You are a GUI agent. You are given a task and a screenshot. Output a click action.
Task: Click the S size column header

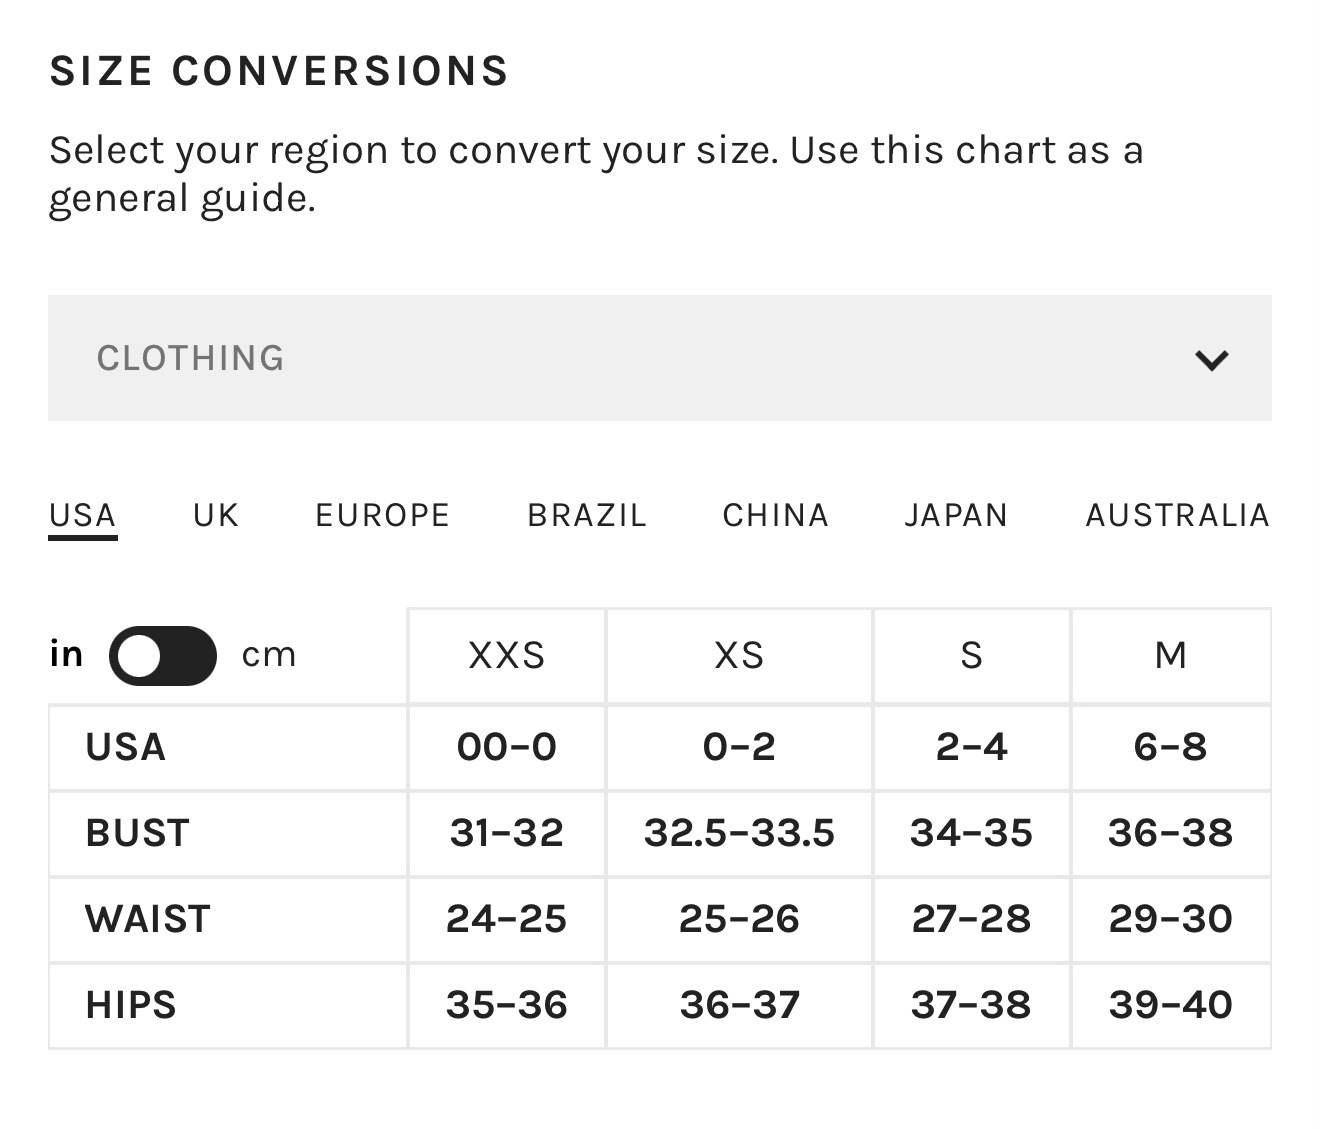click(972, 655)
